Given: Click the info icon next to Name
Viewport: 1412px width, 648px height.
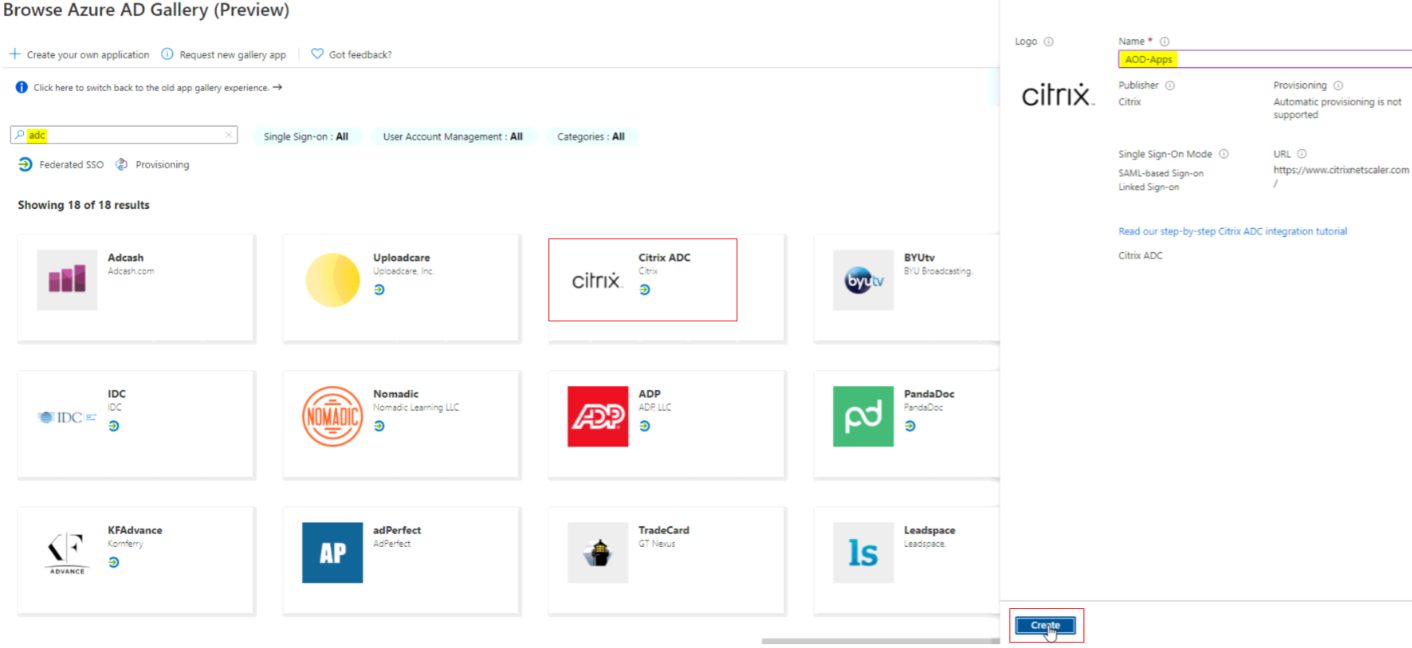Looking at the screenshot, I should click(1165, 42).
